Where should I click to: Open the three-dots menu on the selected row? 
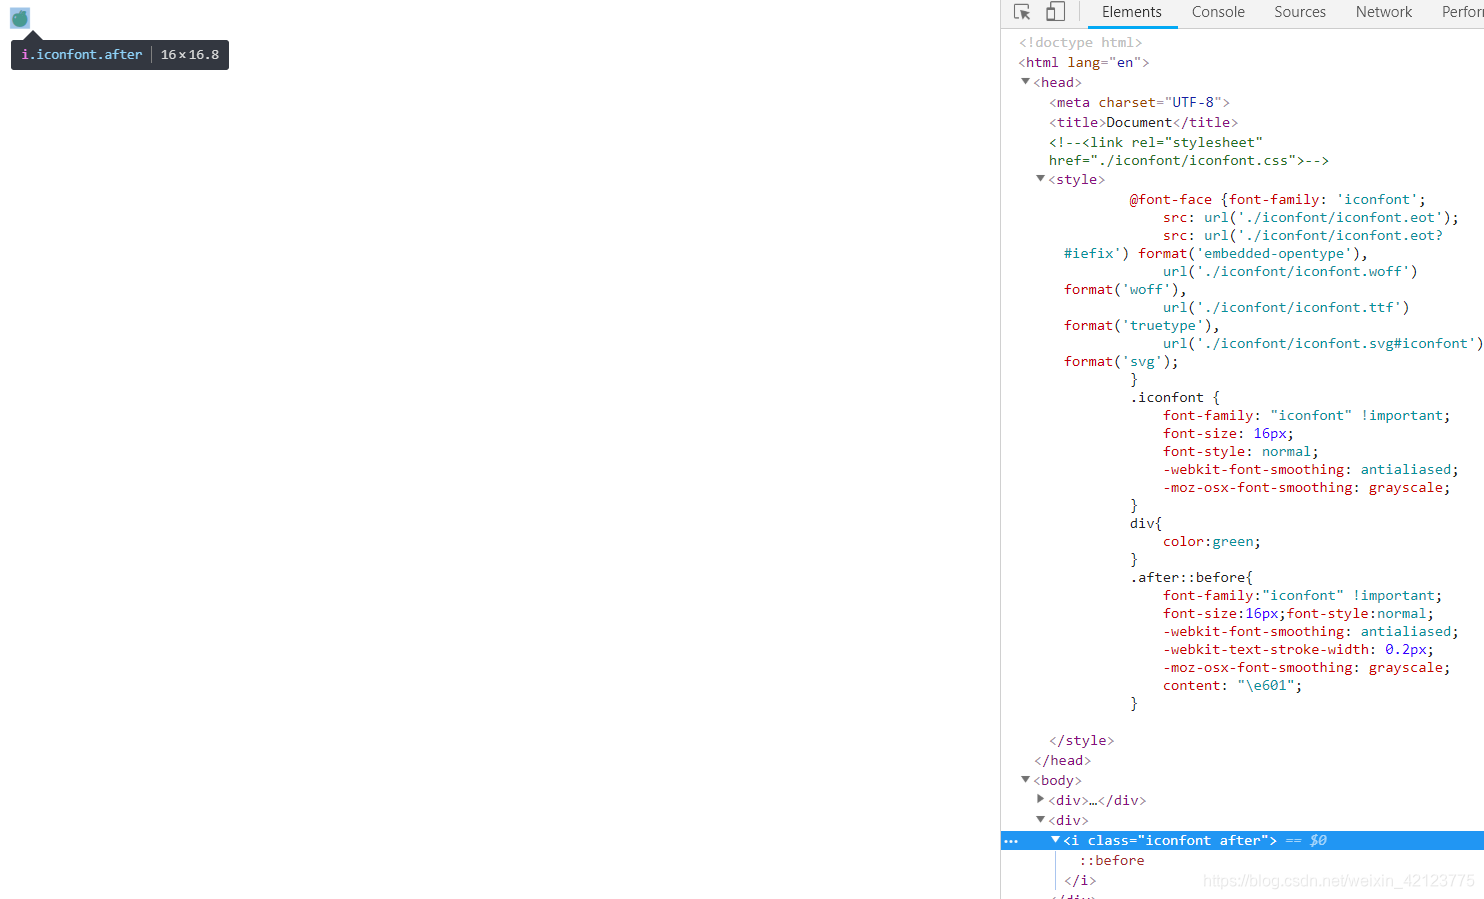click(x=1011, y=841)
